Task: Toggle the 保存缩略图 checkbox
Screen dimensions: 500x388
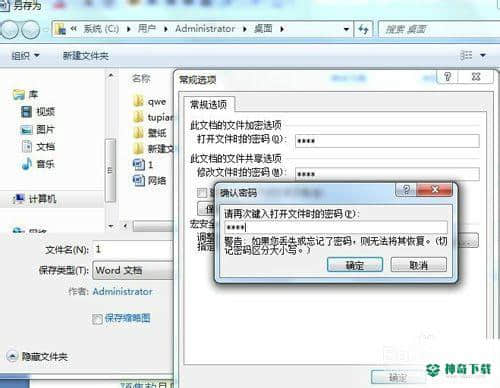Action: 97,319
